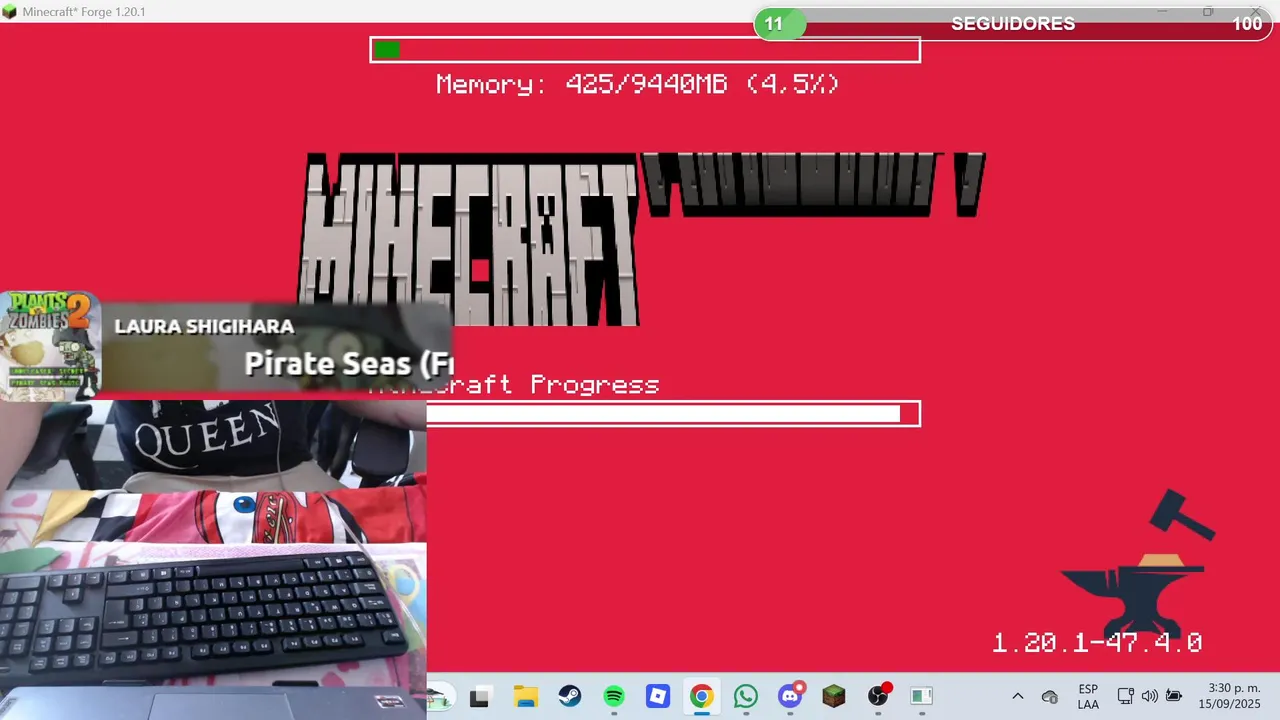Click the Minecraft Forge window title icon

[x=10, y=11]
